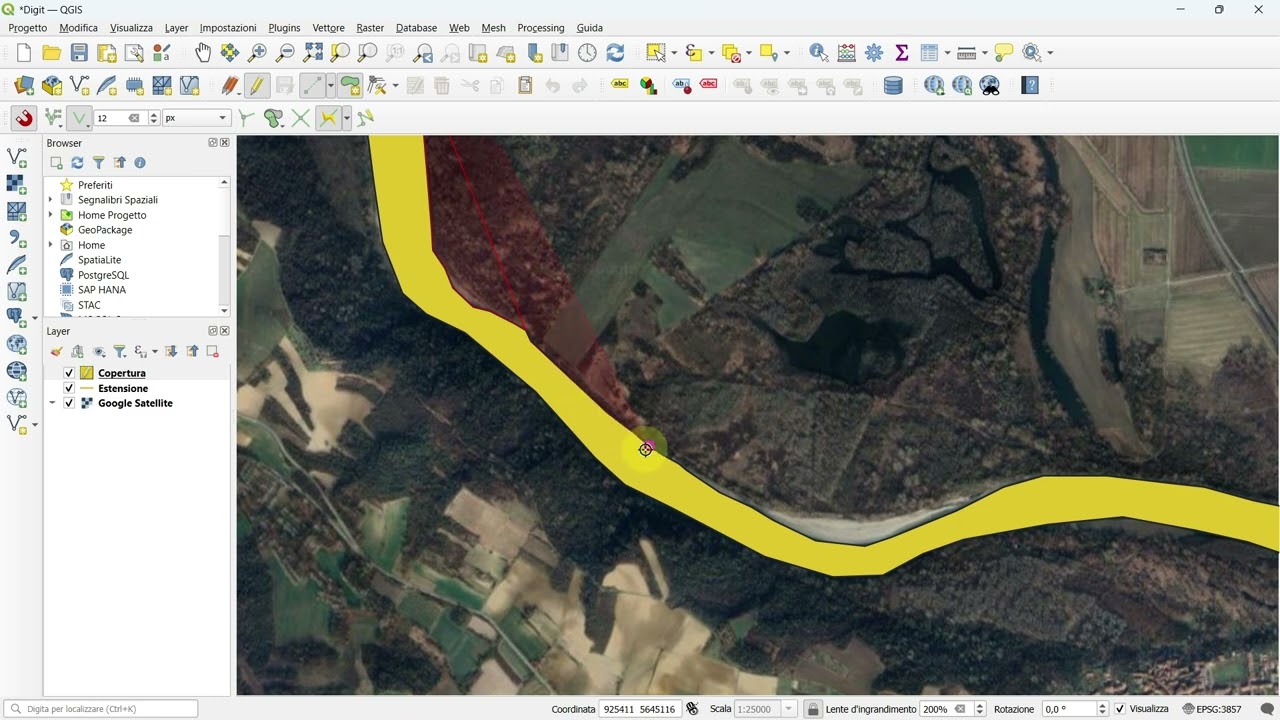Image resolution: width=1280 pixels, height=720 pixels.
Task: Create a new project with the blank page icon
Action: click(x=24, y=53)
